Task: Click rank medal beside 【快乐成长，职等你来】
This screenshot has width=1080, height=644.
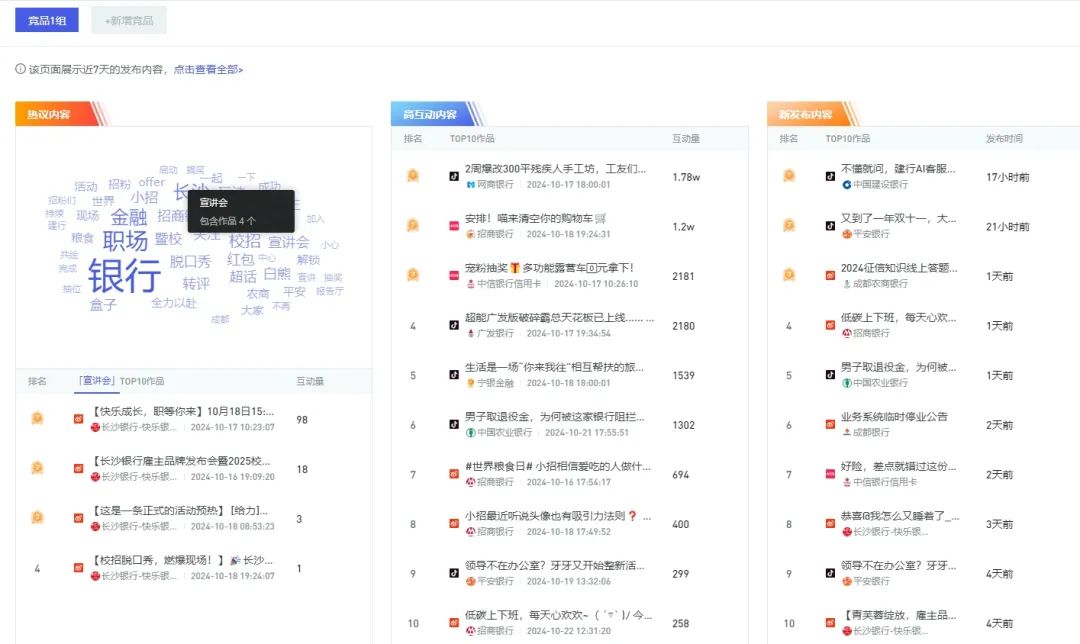Action: coord(37,418)
